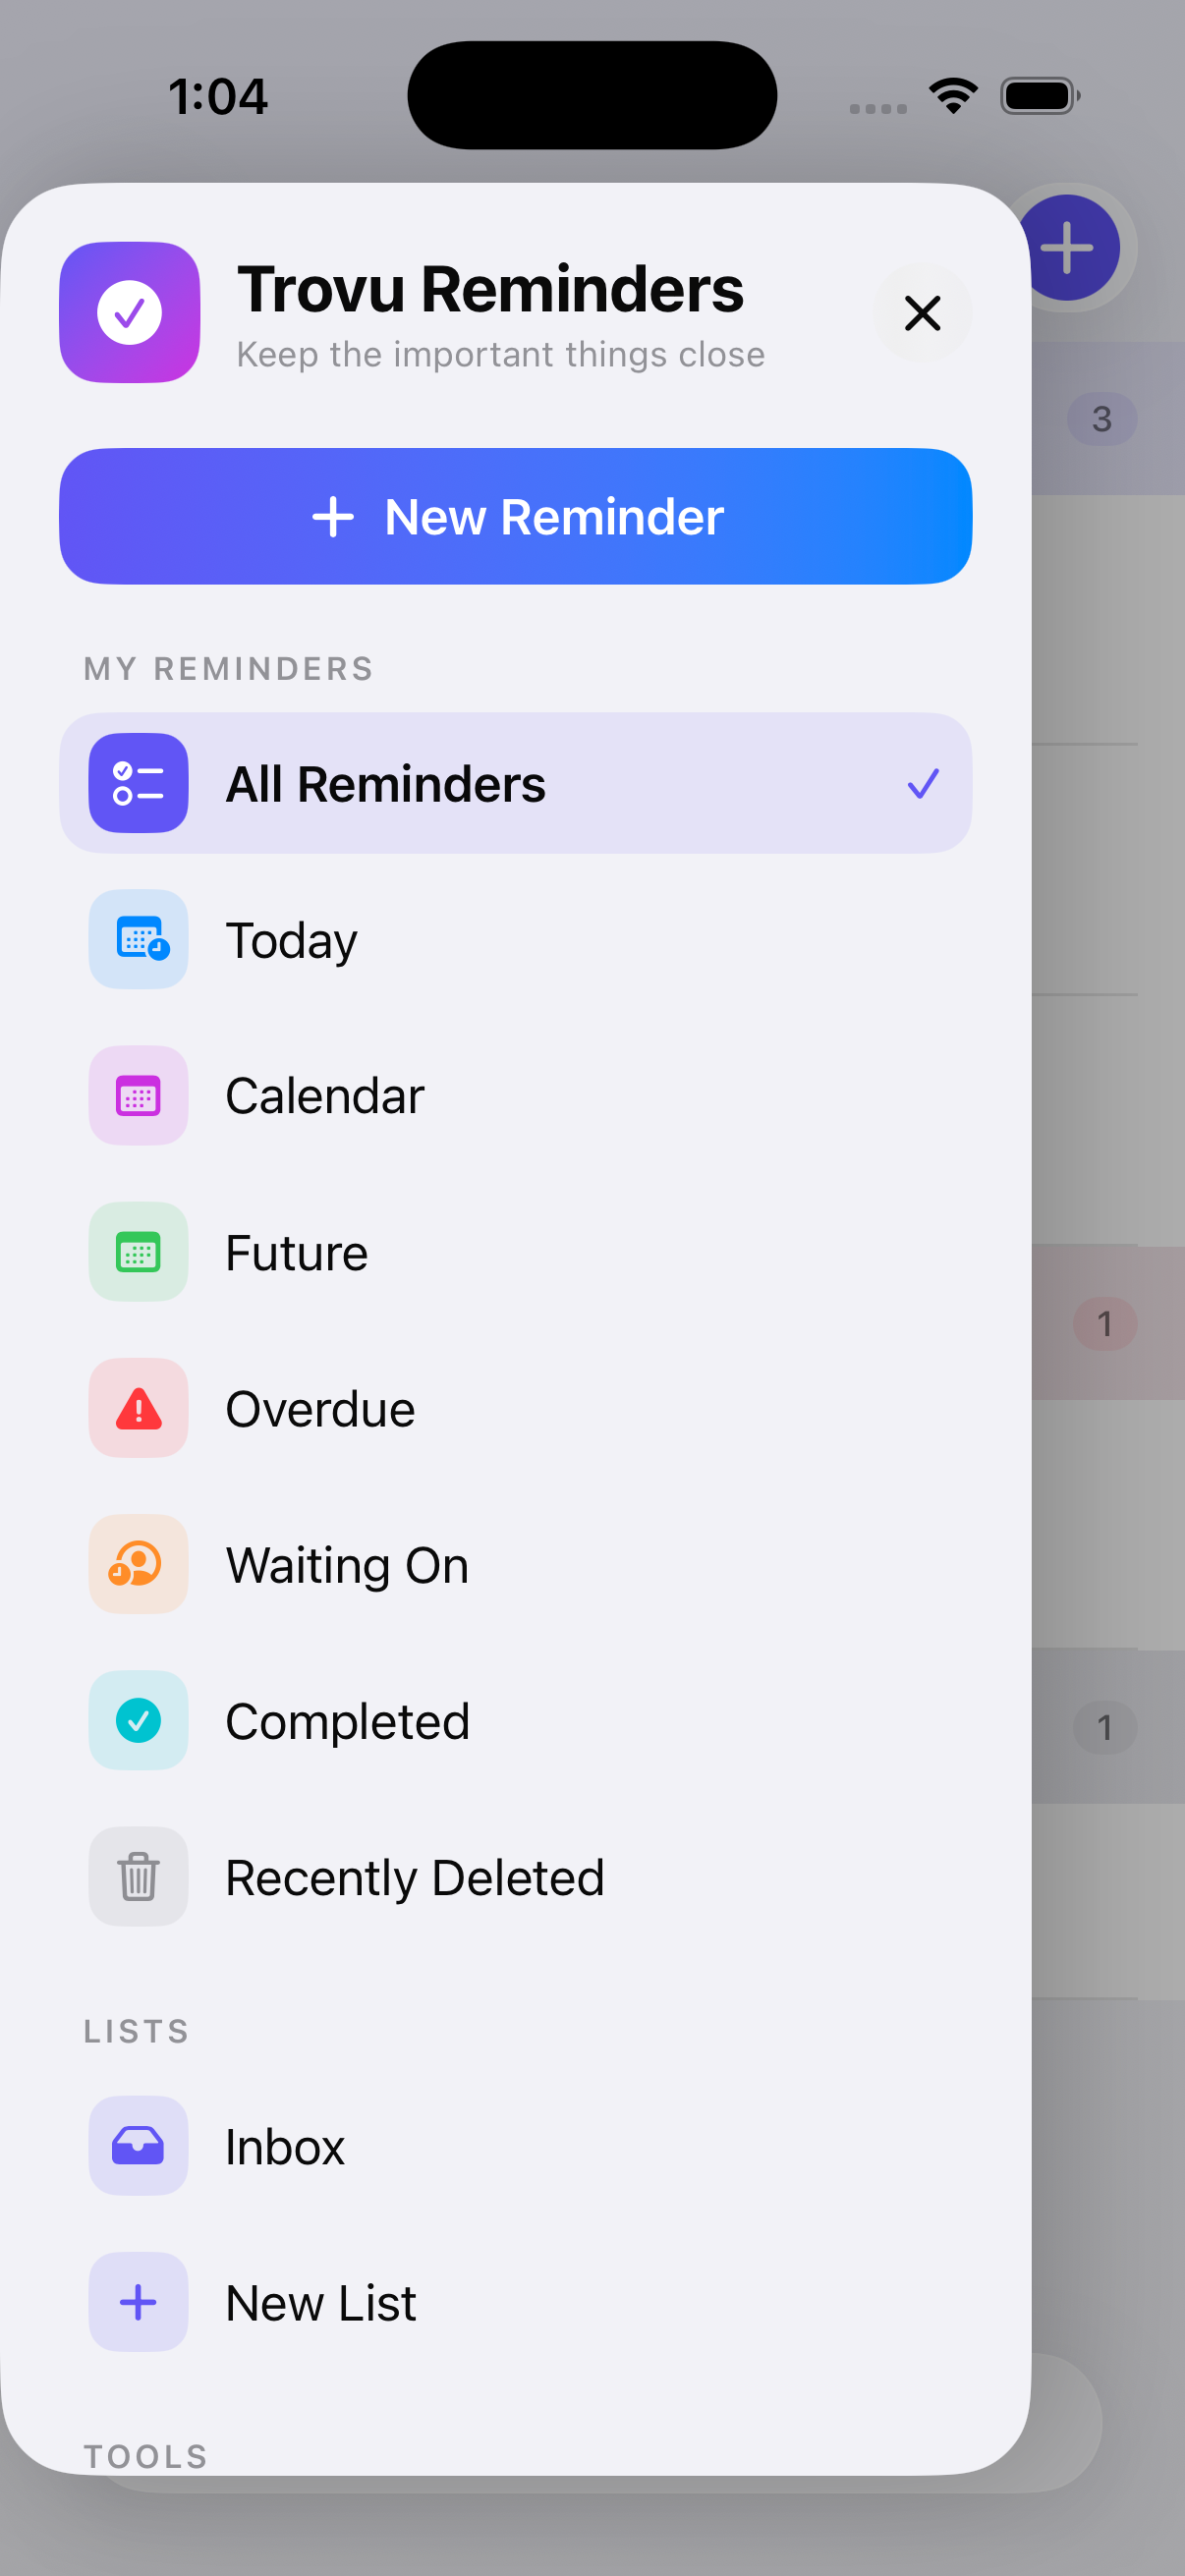Open the Waiting On view
Image resolution: width=1185 pixels, height=2576 pixels.
[x=516, y=1563]
